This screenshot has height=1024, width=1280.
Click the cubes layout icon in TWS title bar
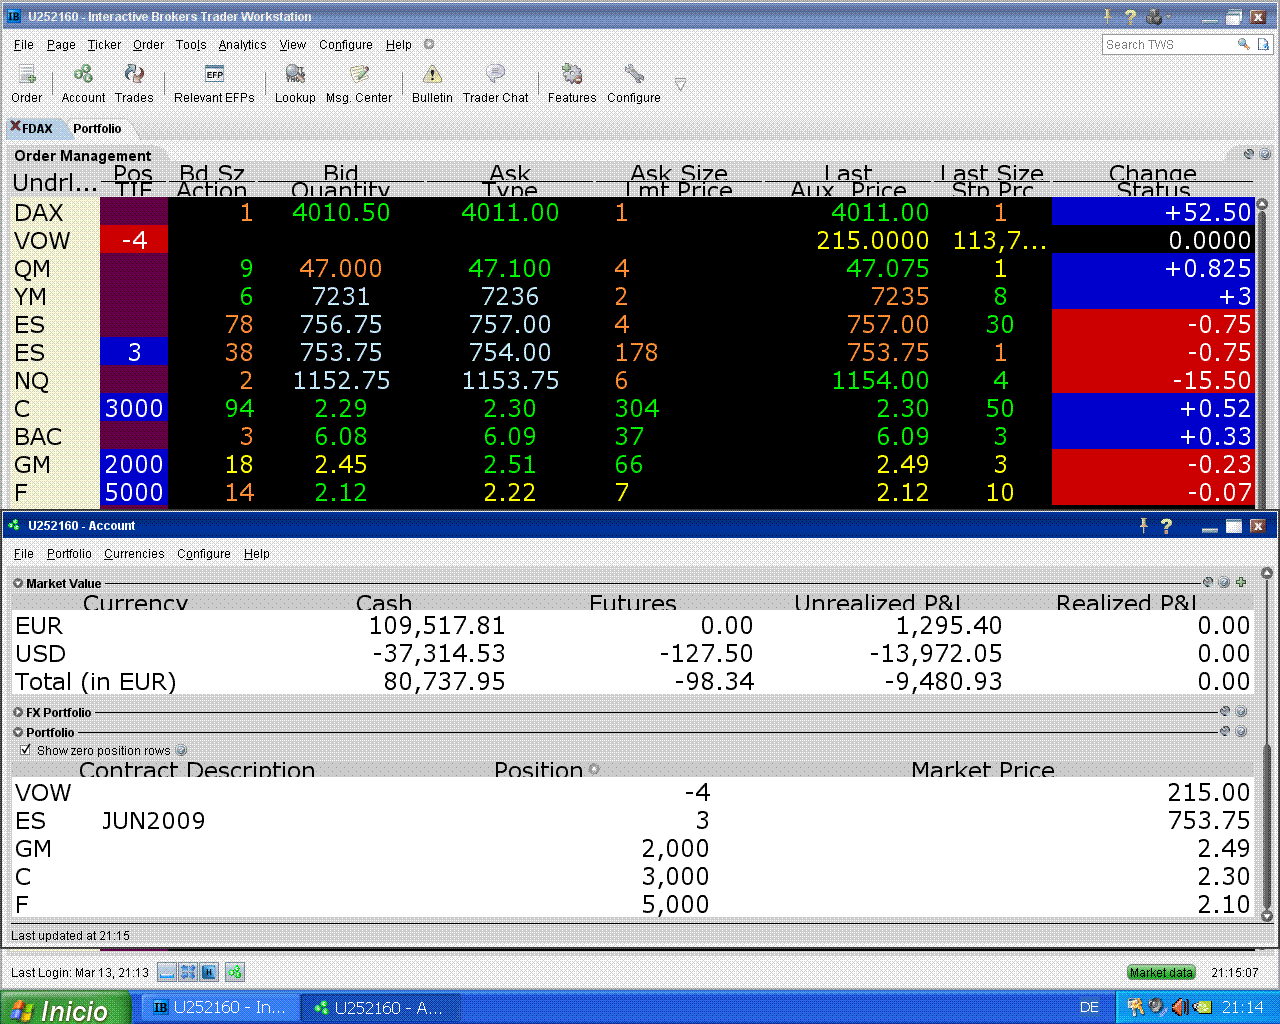click(1155, 16)
